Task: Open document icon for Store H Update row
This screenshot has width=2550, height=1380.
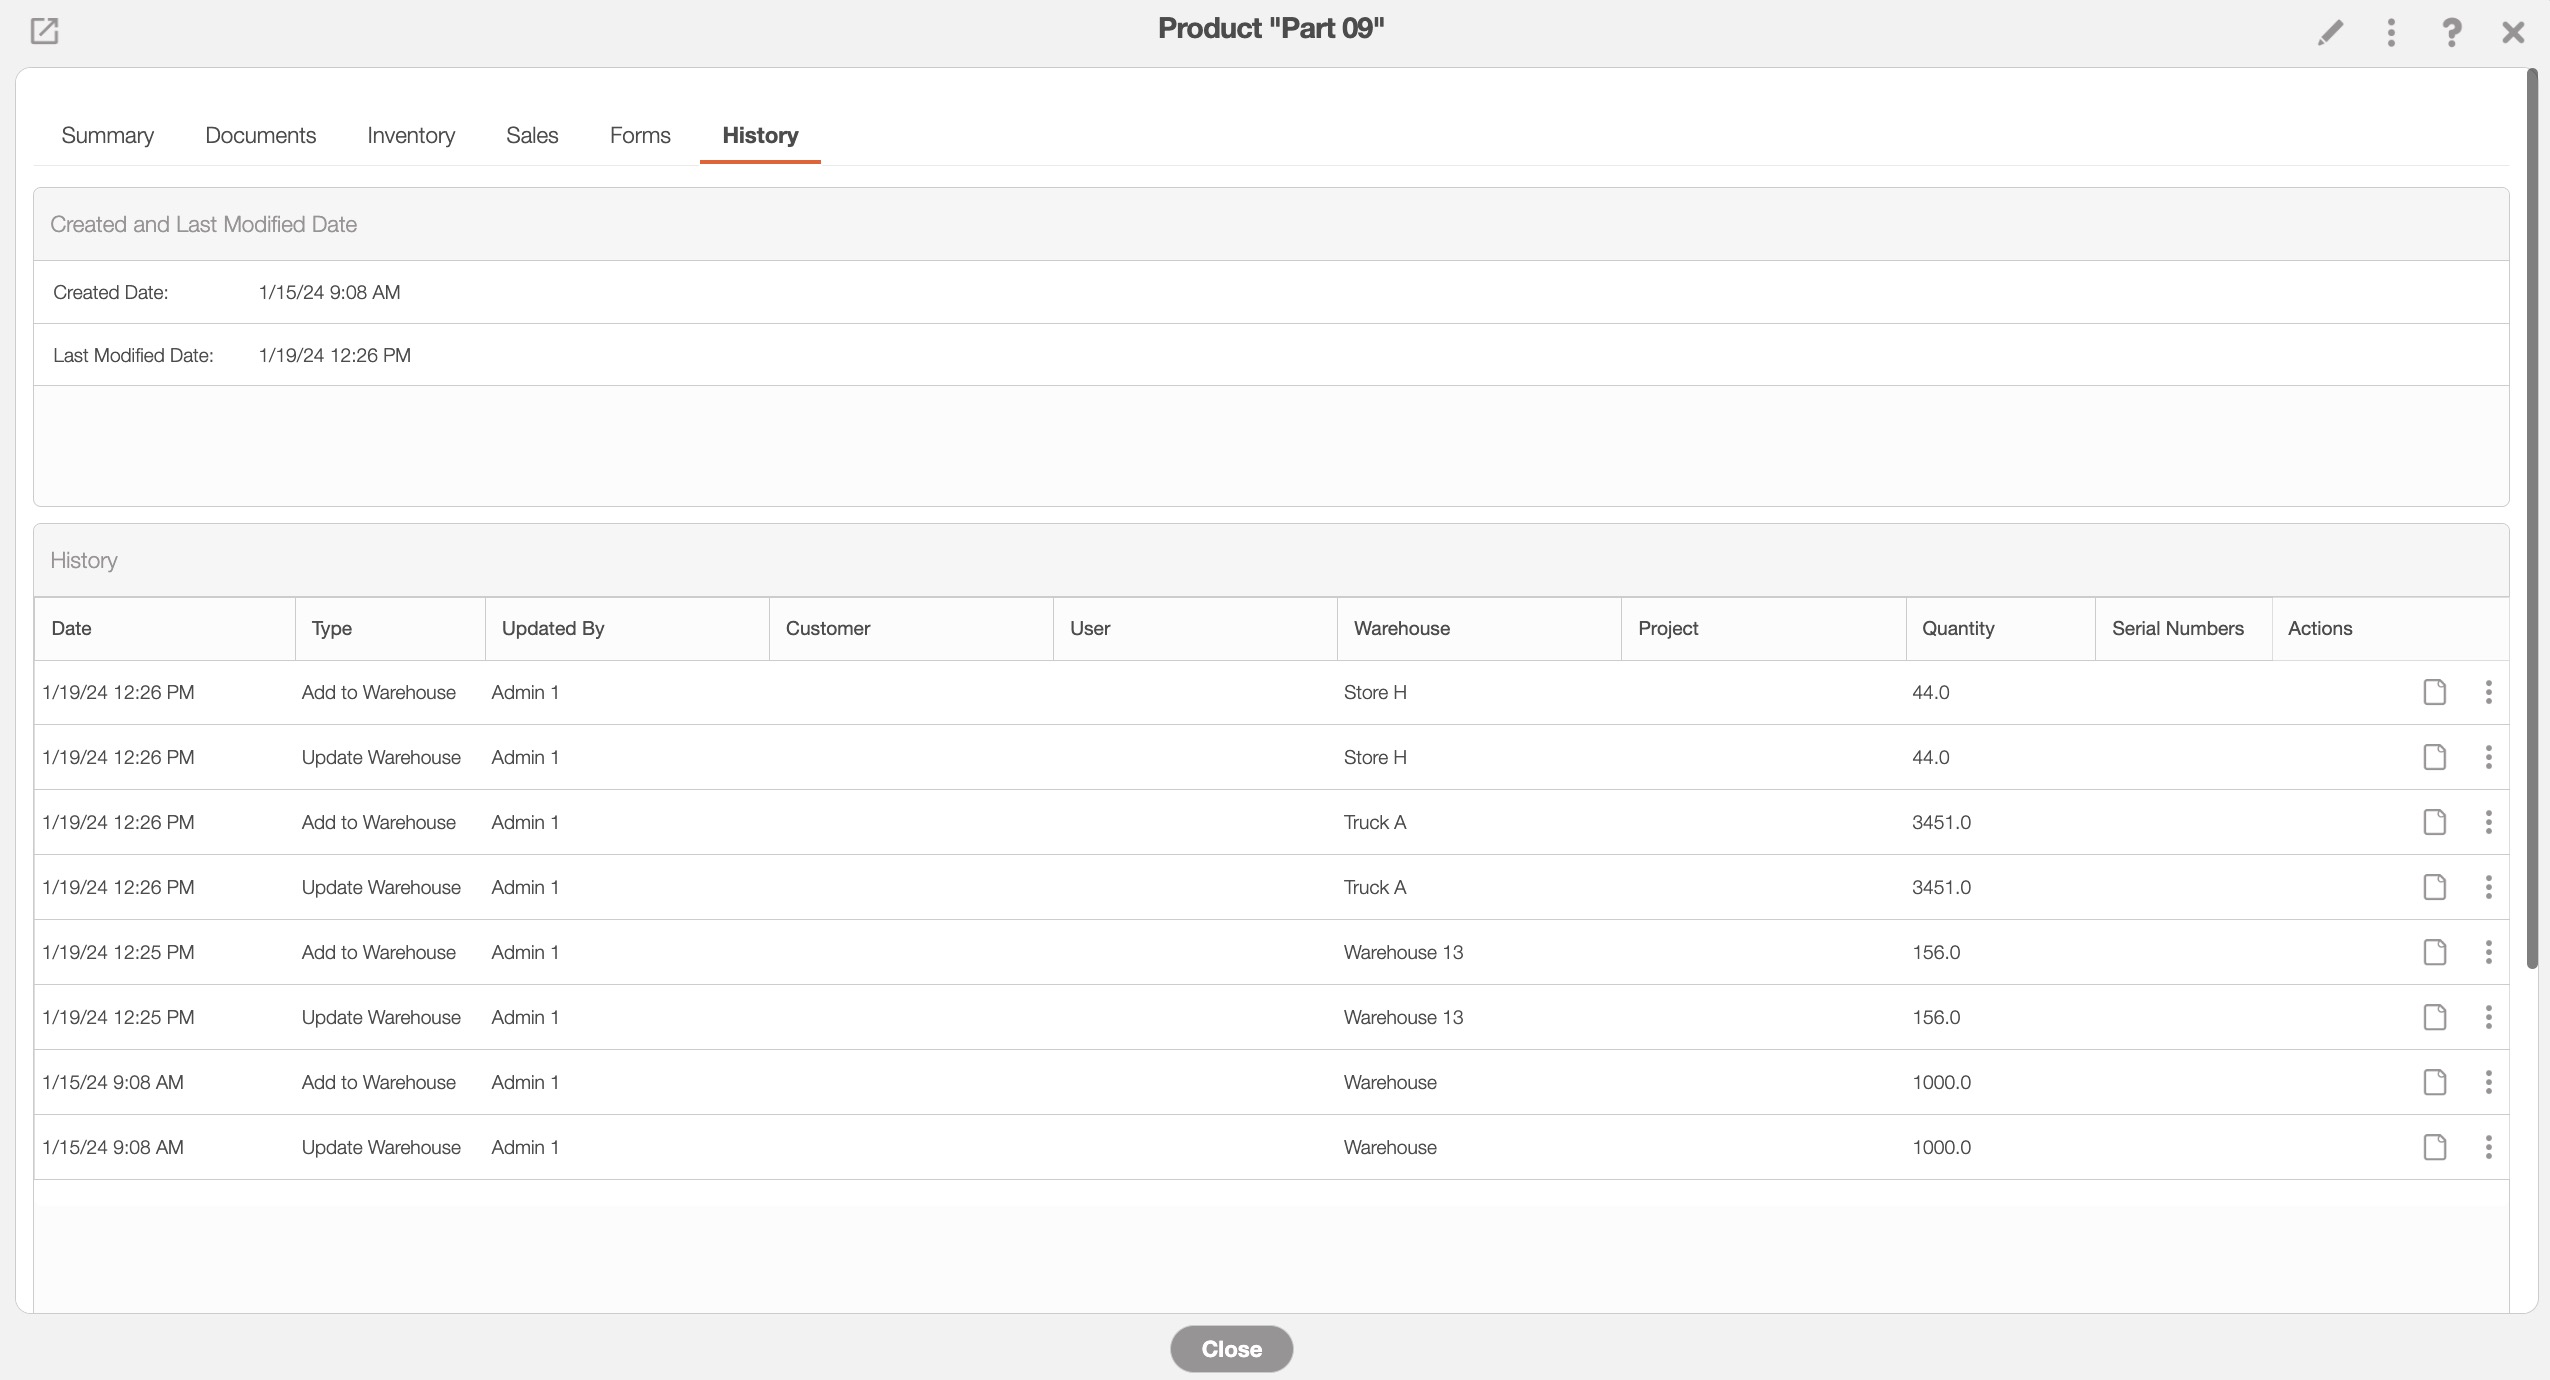Action: click(x=2435, y=757)
